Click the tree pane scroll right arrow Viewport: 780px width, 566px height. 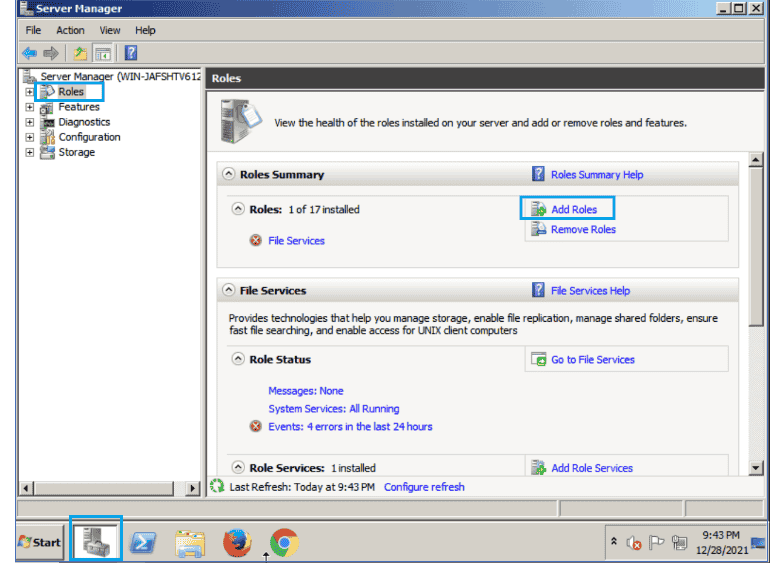tap(193, 488)
